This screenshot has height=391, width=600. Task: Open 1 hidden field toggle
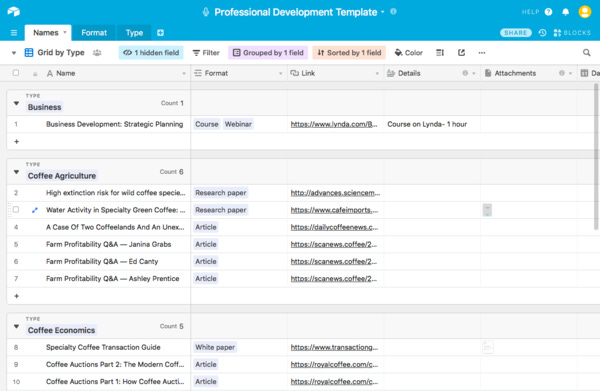[151, 53]
